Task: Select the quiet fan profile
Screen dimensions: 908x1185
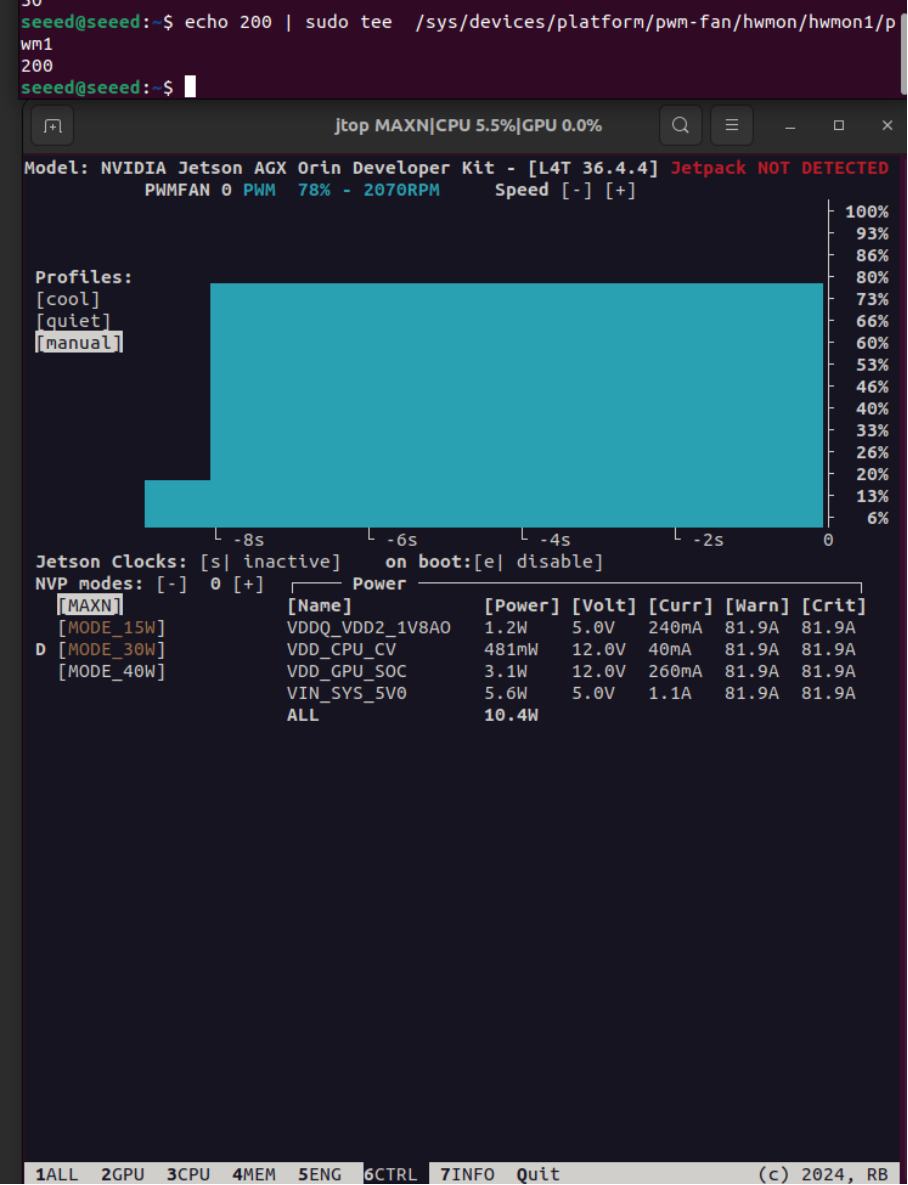Action: pyautogui.click(x=73, y=321)
